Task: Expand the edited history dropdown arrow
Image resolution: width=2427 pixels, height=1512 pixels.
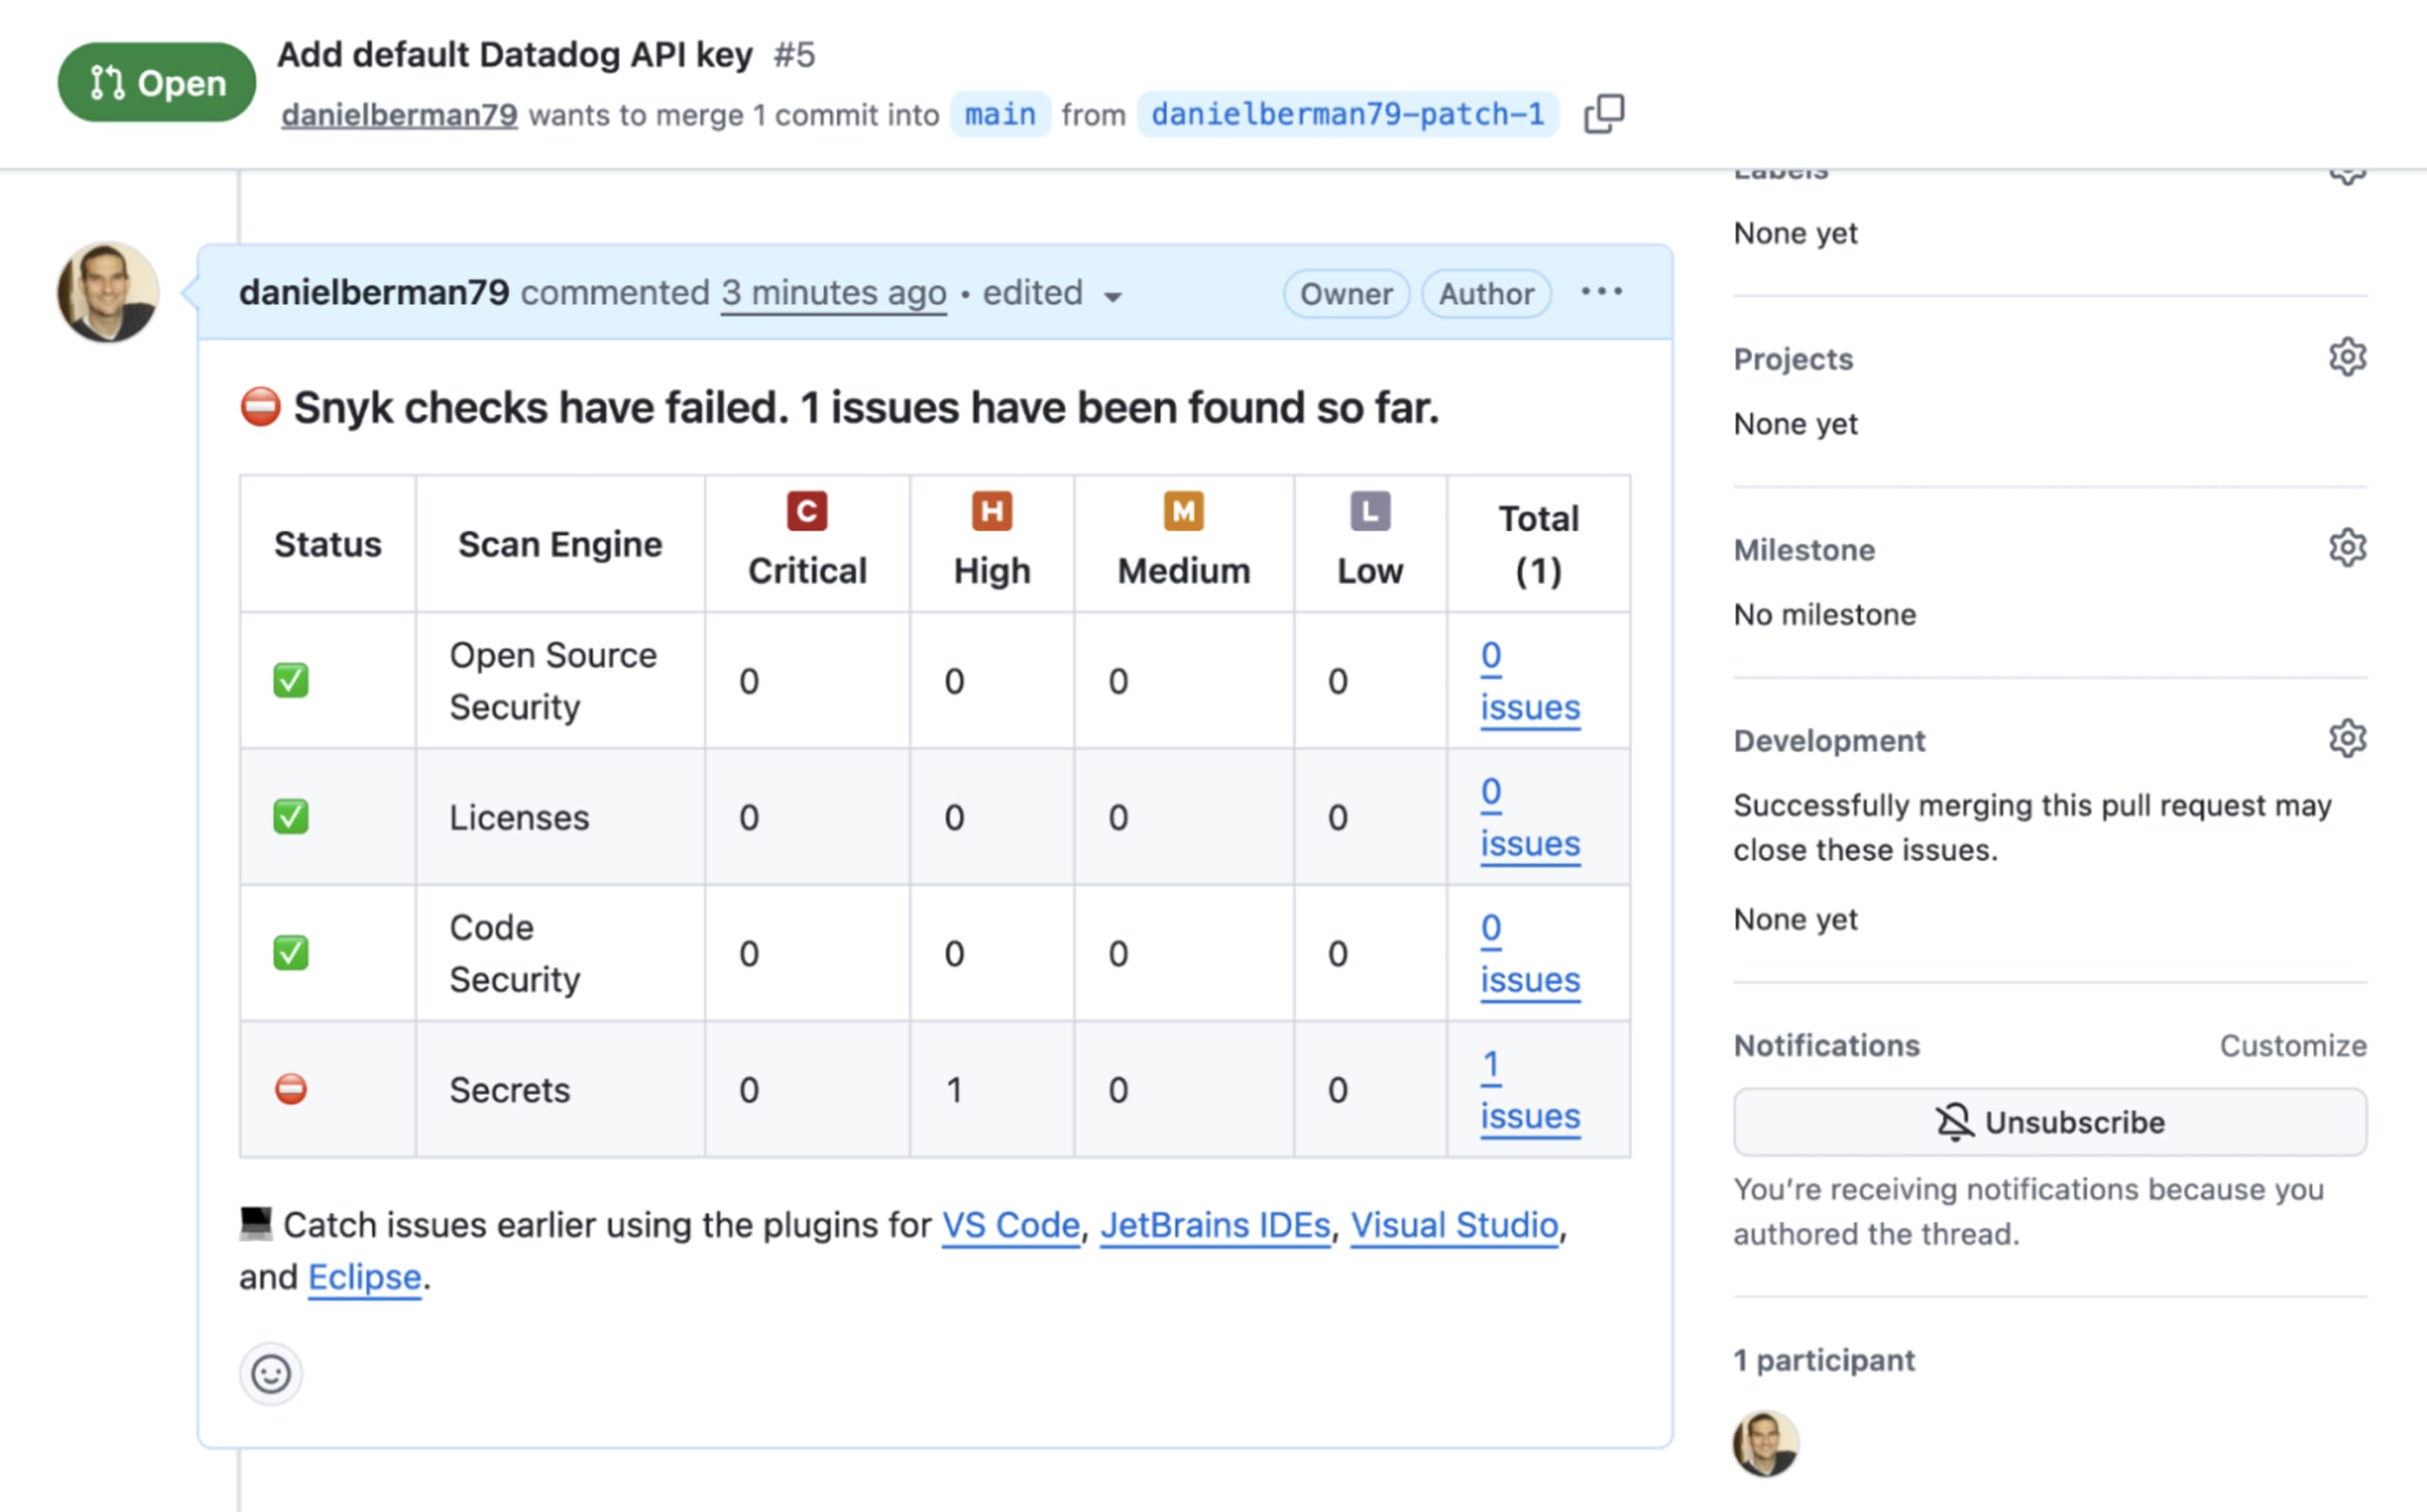Action: coord(1112,296)
